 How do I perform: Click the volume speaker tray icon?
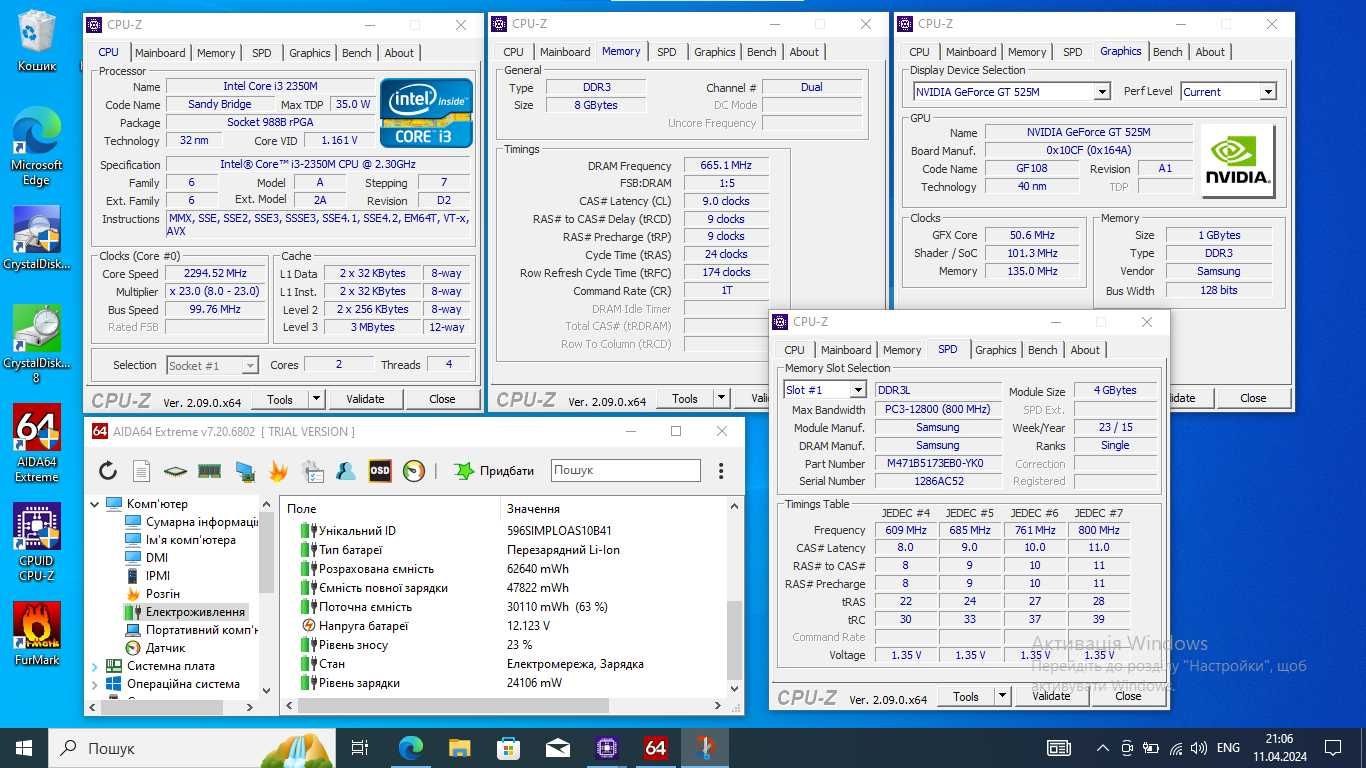1198,748
